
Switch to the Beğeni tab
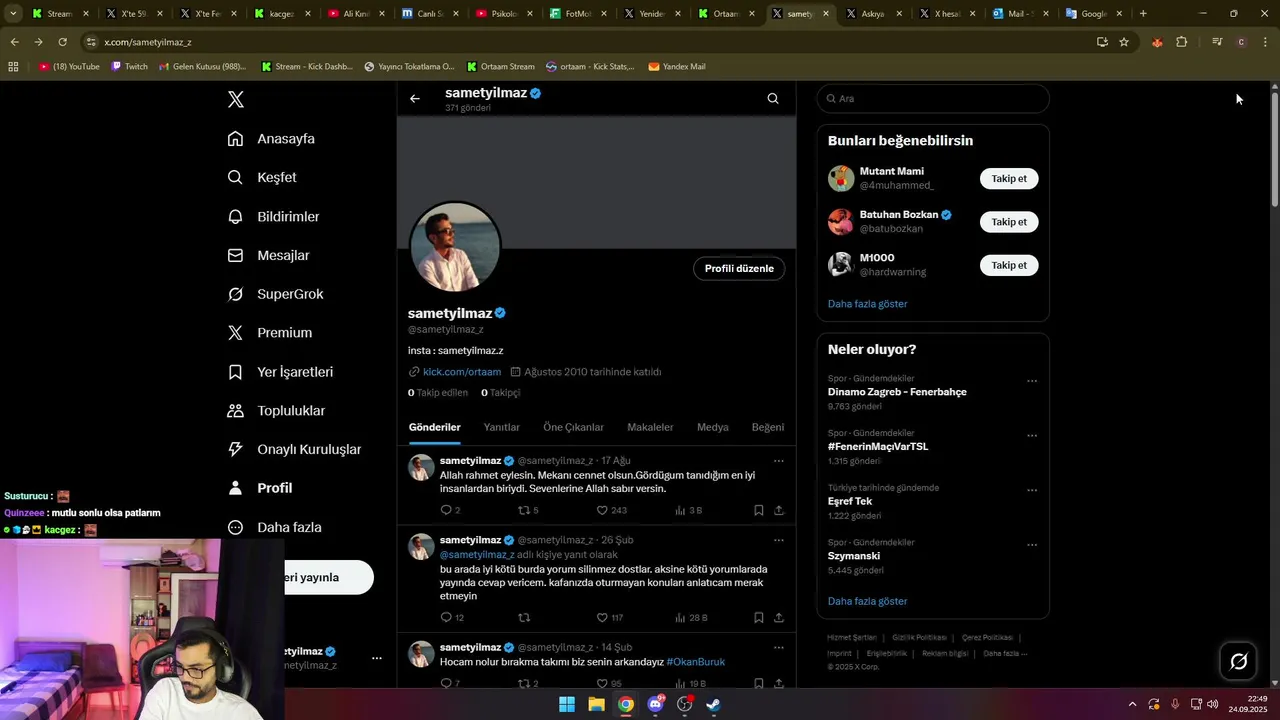(x=768, y=427)
